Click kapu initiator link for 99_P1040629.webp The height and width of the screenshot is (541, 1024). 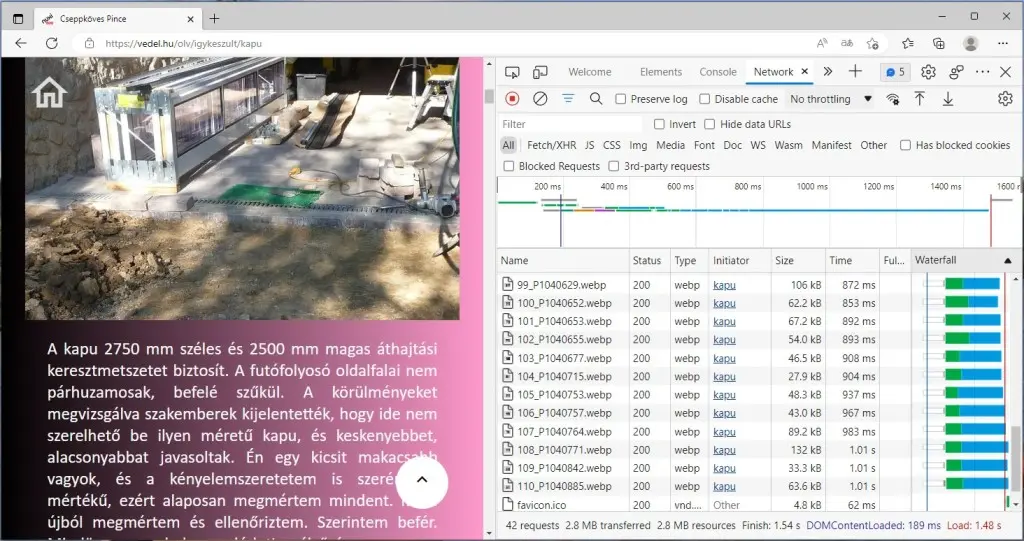click(723, 285)
